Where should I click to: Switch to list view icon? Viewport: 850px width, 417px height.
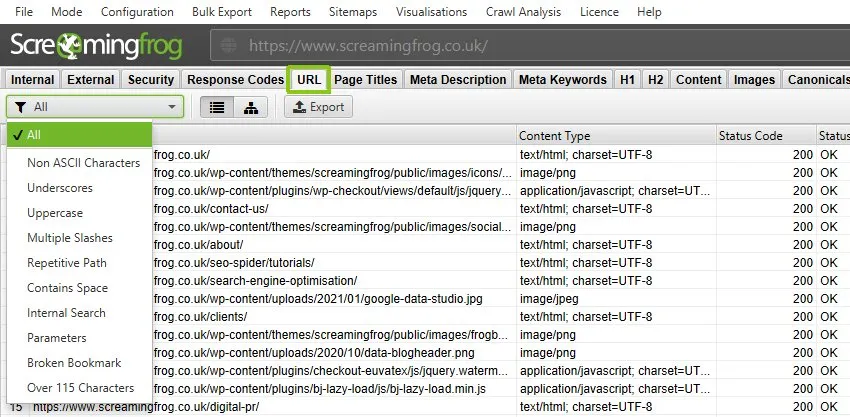pyautogui.click(x=217, y=107)
